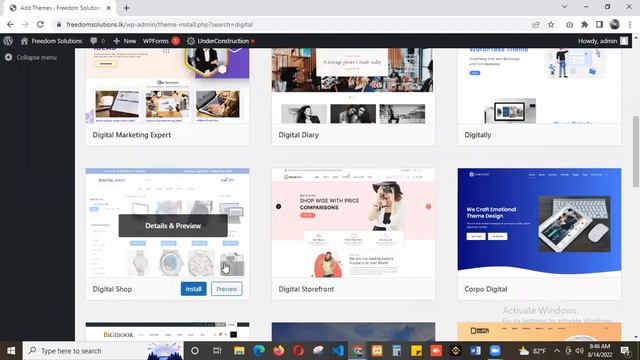Open Cortana from the taskbar
The width and height of the screenshot is (640, 360).
coord(195,351)
